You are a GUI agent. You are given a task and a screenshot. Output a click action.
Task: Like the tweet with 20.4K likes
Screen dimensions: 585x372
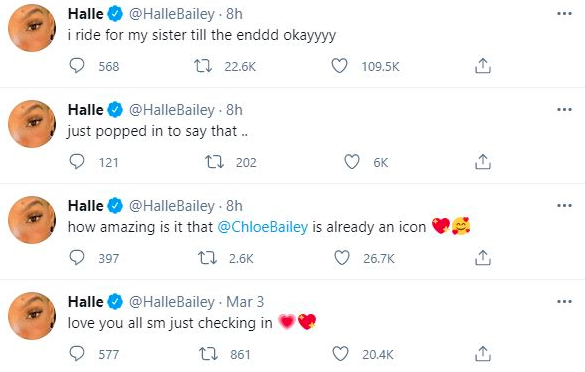(340, 354)
